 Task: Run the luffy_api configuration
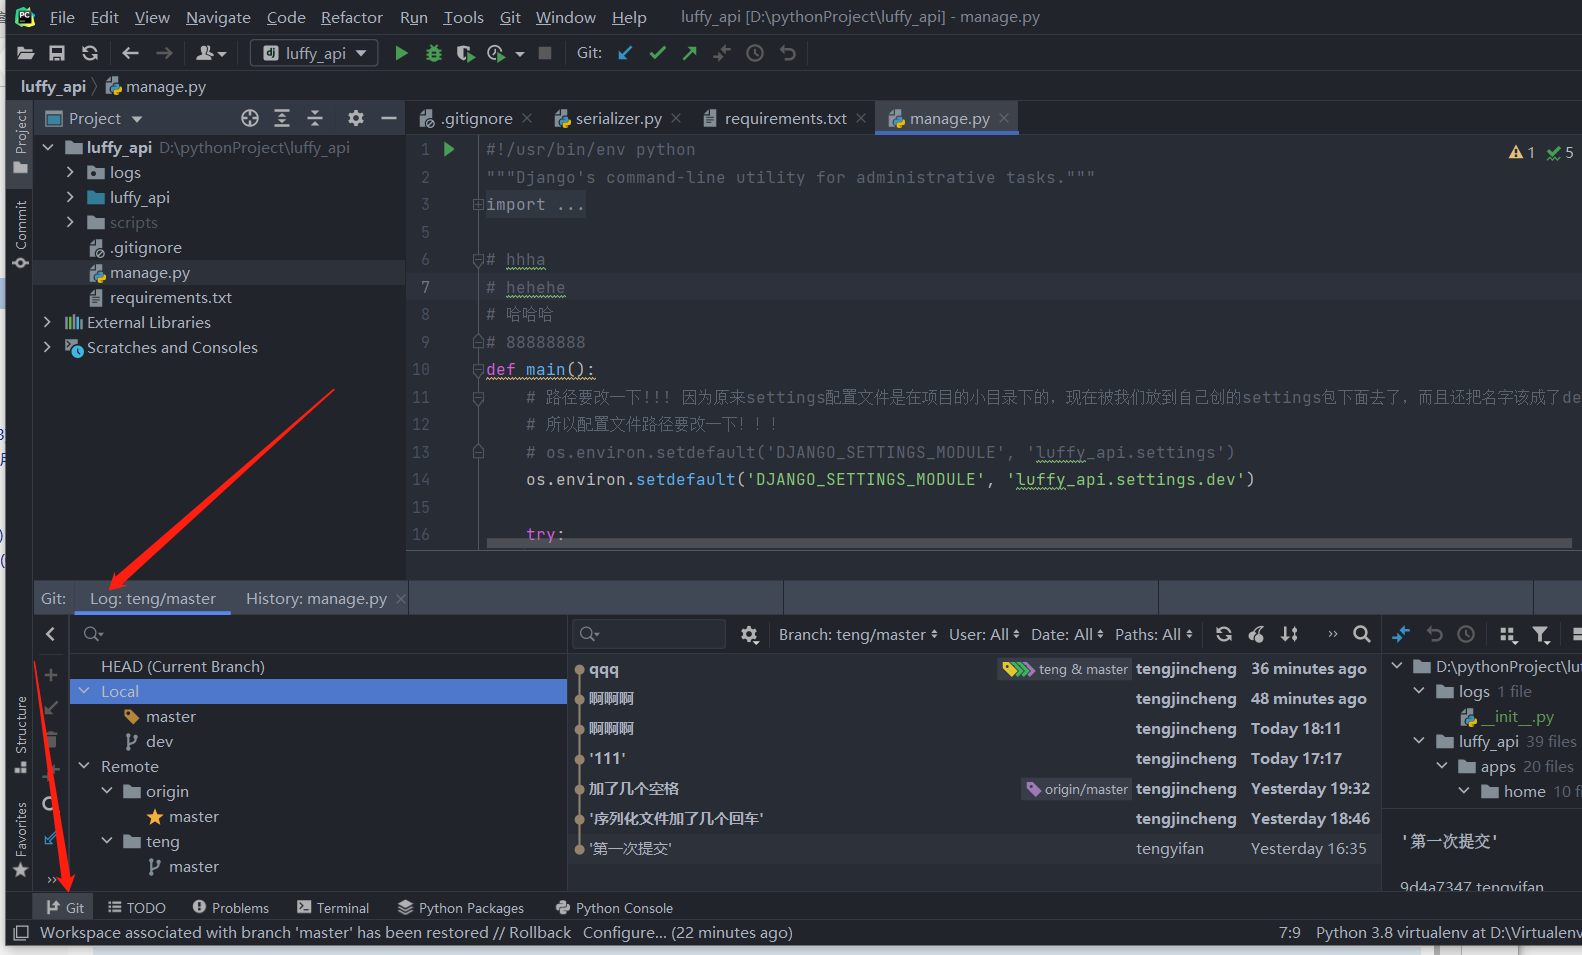click(401, 53)
